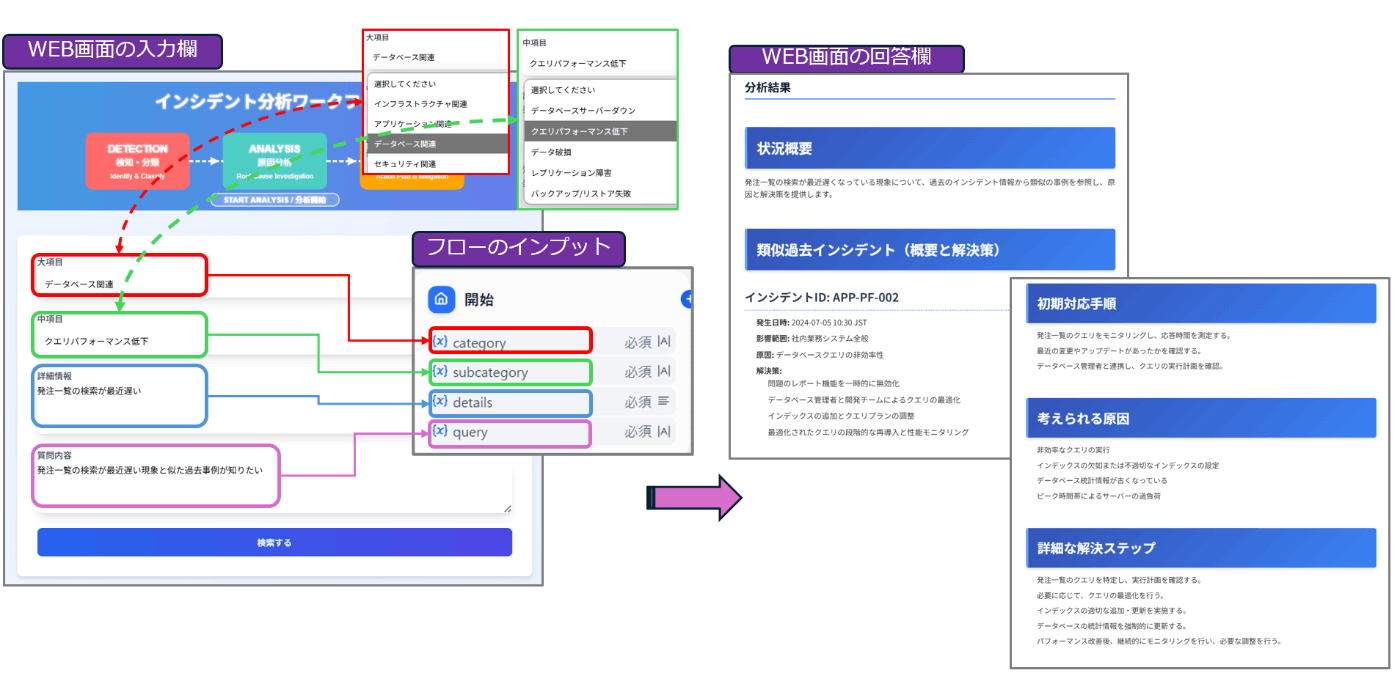This screenshot has width=1400, height=695.
Task: Click the 考えられる原因 section header
Action: tap(1201, 418)
